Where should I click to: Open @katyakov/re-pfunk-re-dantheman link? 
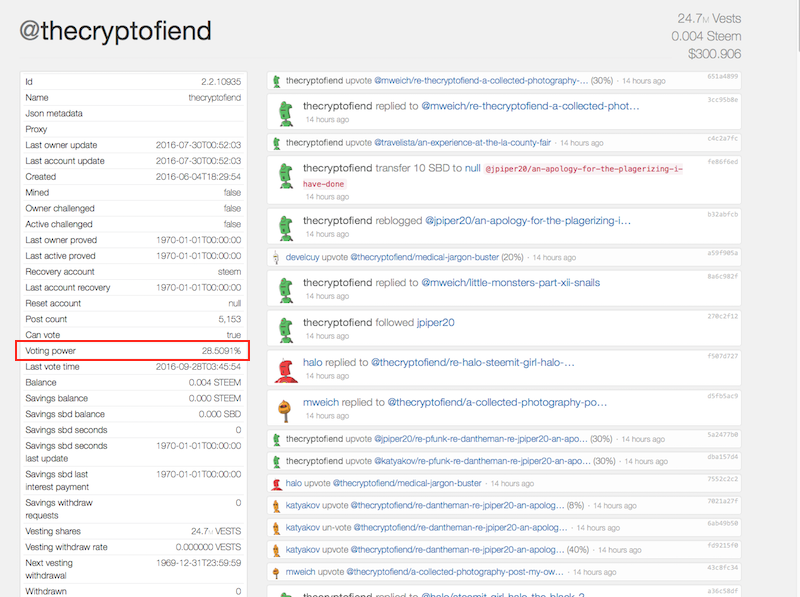tap(483, 461)
